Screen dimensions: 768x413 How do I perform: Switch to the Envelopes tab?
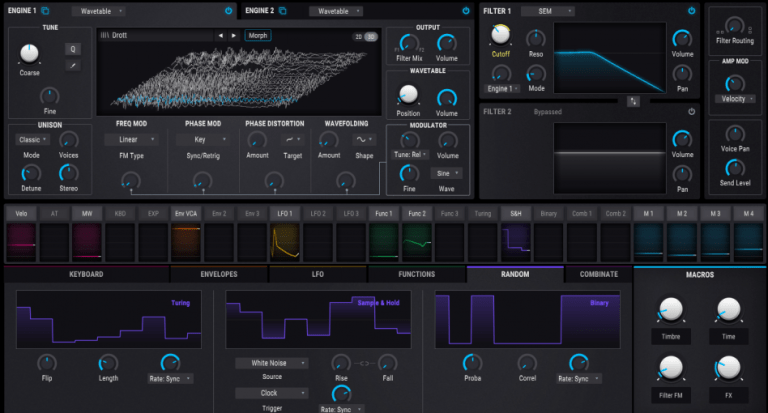pos(219,274)
